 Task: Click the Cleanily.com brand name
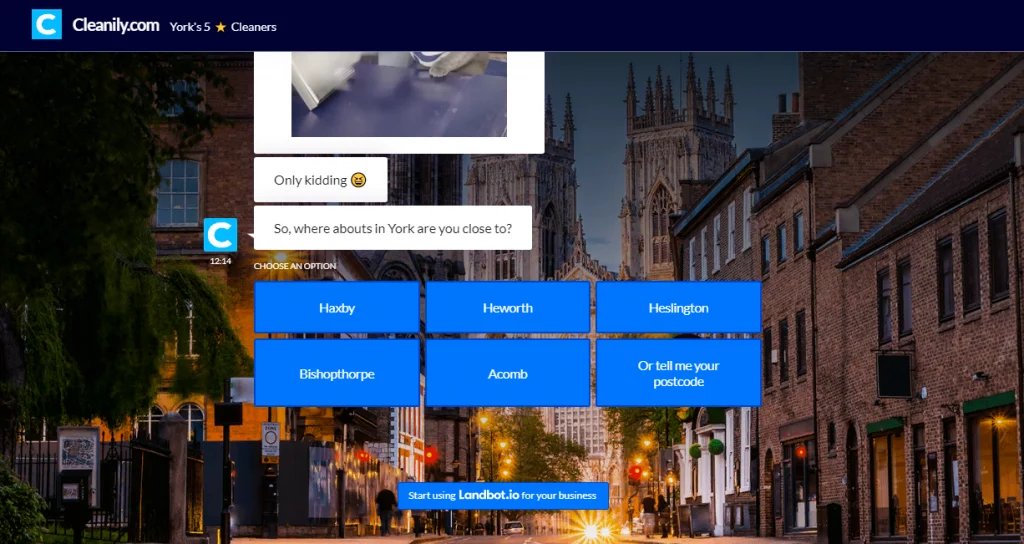point(116,25)
